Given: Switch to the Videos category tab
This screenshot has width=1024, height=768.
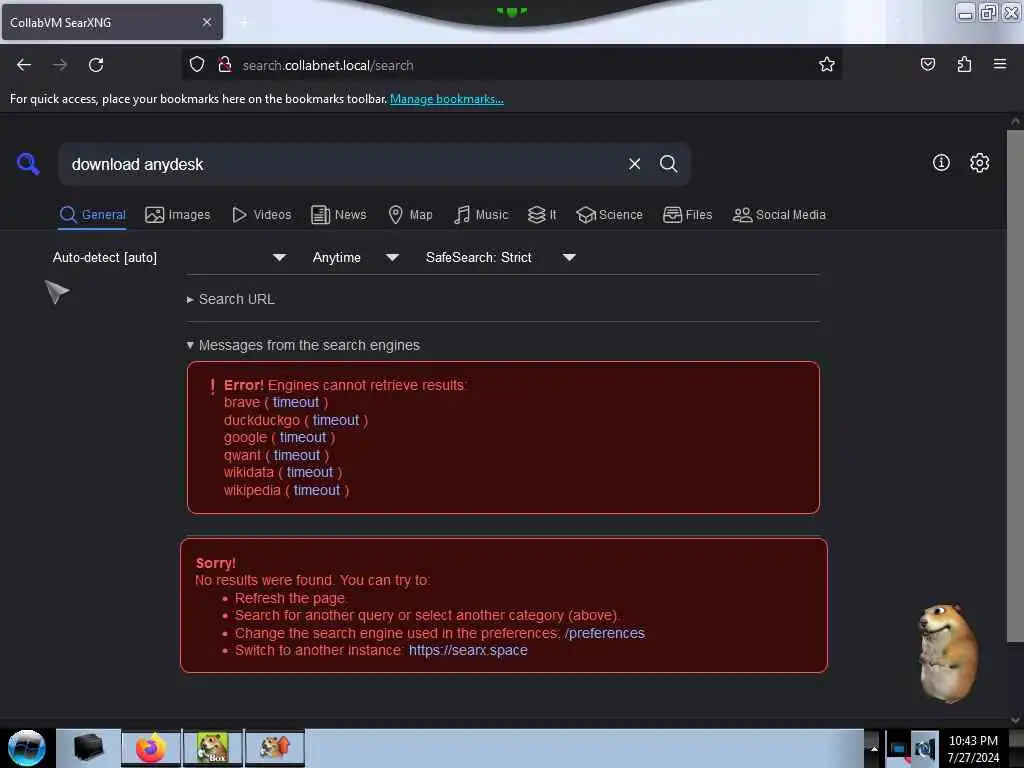Looking at the screenshot, I should pyautogui.click(x=261, y=215).
